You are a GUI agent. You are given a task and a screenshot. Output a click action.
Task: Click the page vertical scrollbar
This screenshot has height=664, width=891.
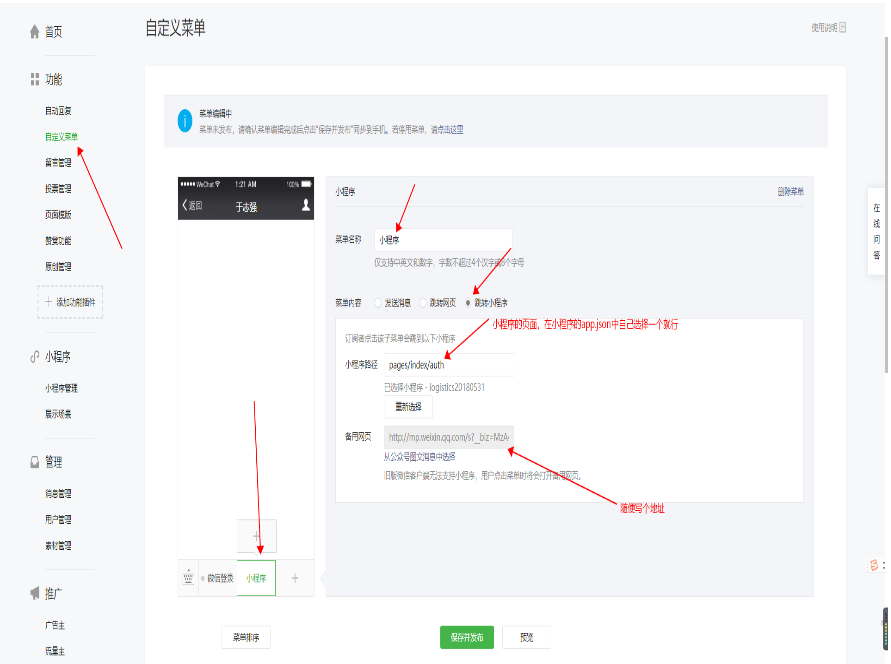pos(886,204)
